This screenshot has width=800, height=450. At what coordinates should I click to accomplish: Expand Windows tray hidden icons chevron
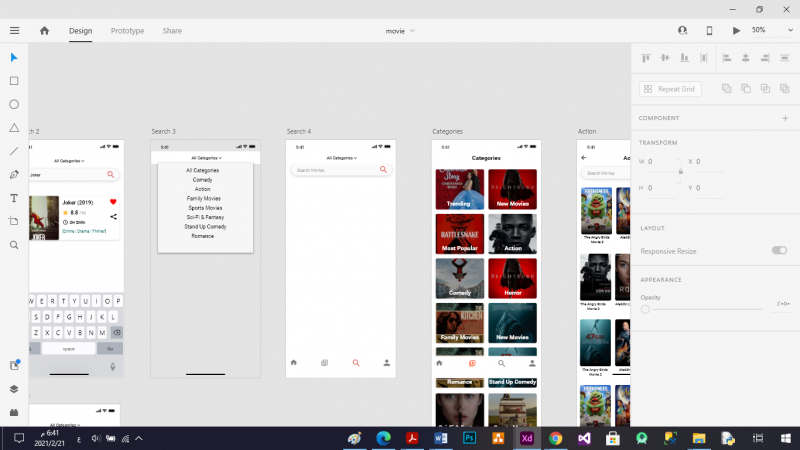point(139,438)
